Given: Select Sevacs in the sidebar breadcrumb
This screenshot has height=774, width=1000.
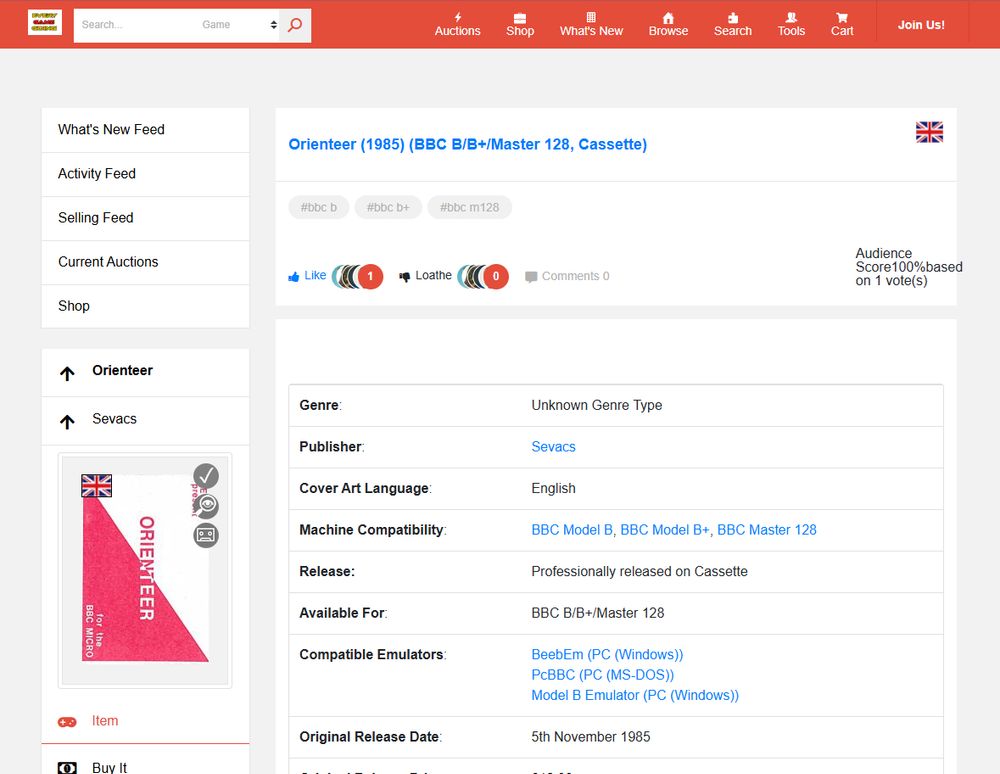Looking at the screenshot, I should coord(114,418).
